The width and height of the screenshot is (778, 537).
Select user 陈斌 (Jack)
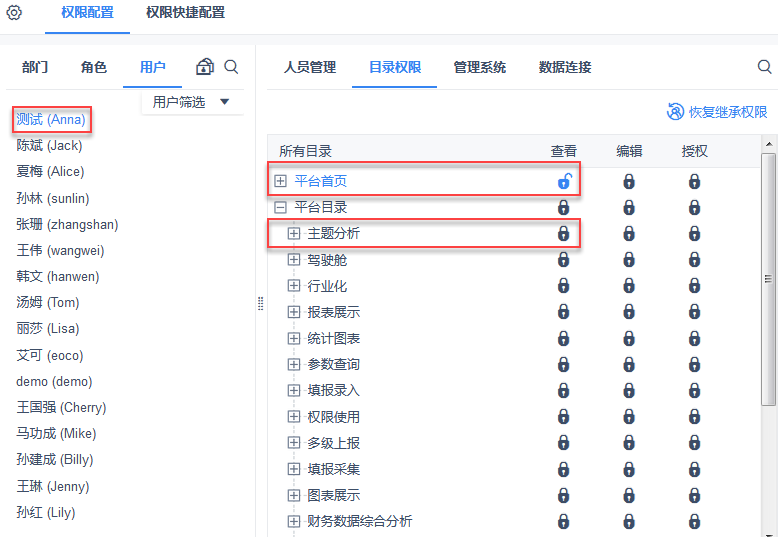(49, 146)
